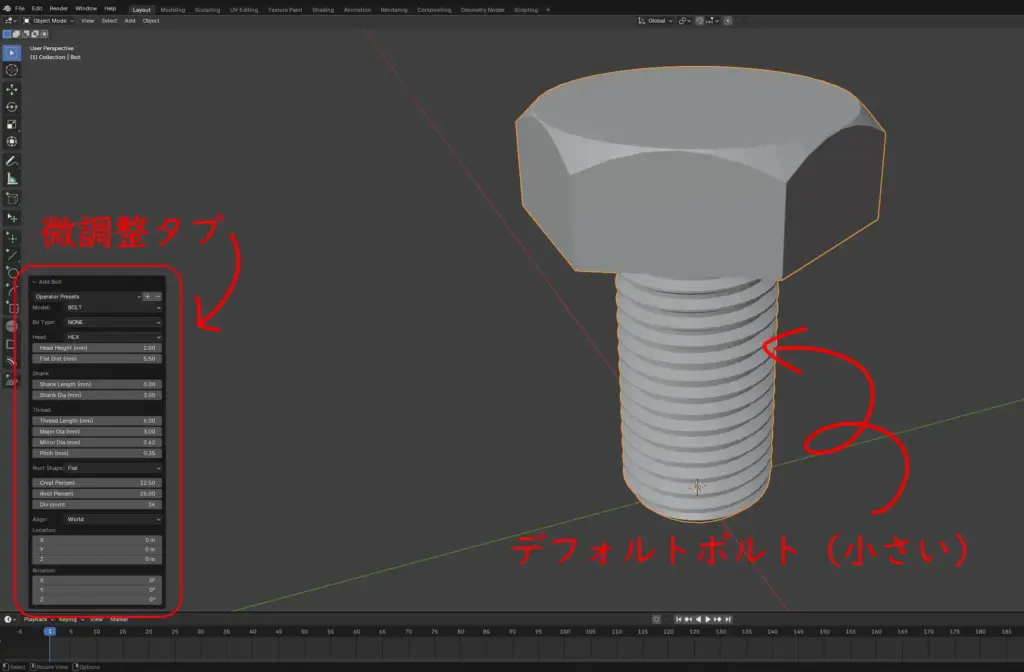Add a new operator preset with plus
Viewport: 1024px width, 672px height.
(147, 296)
